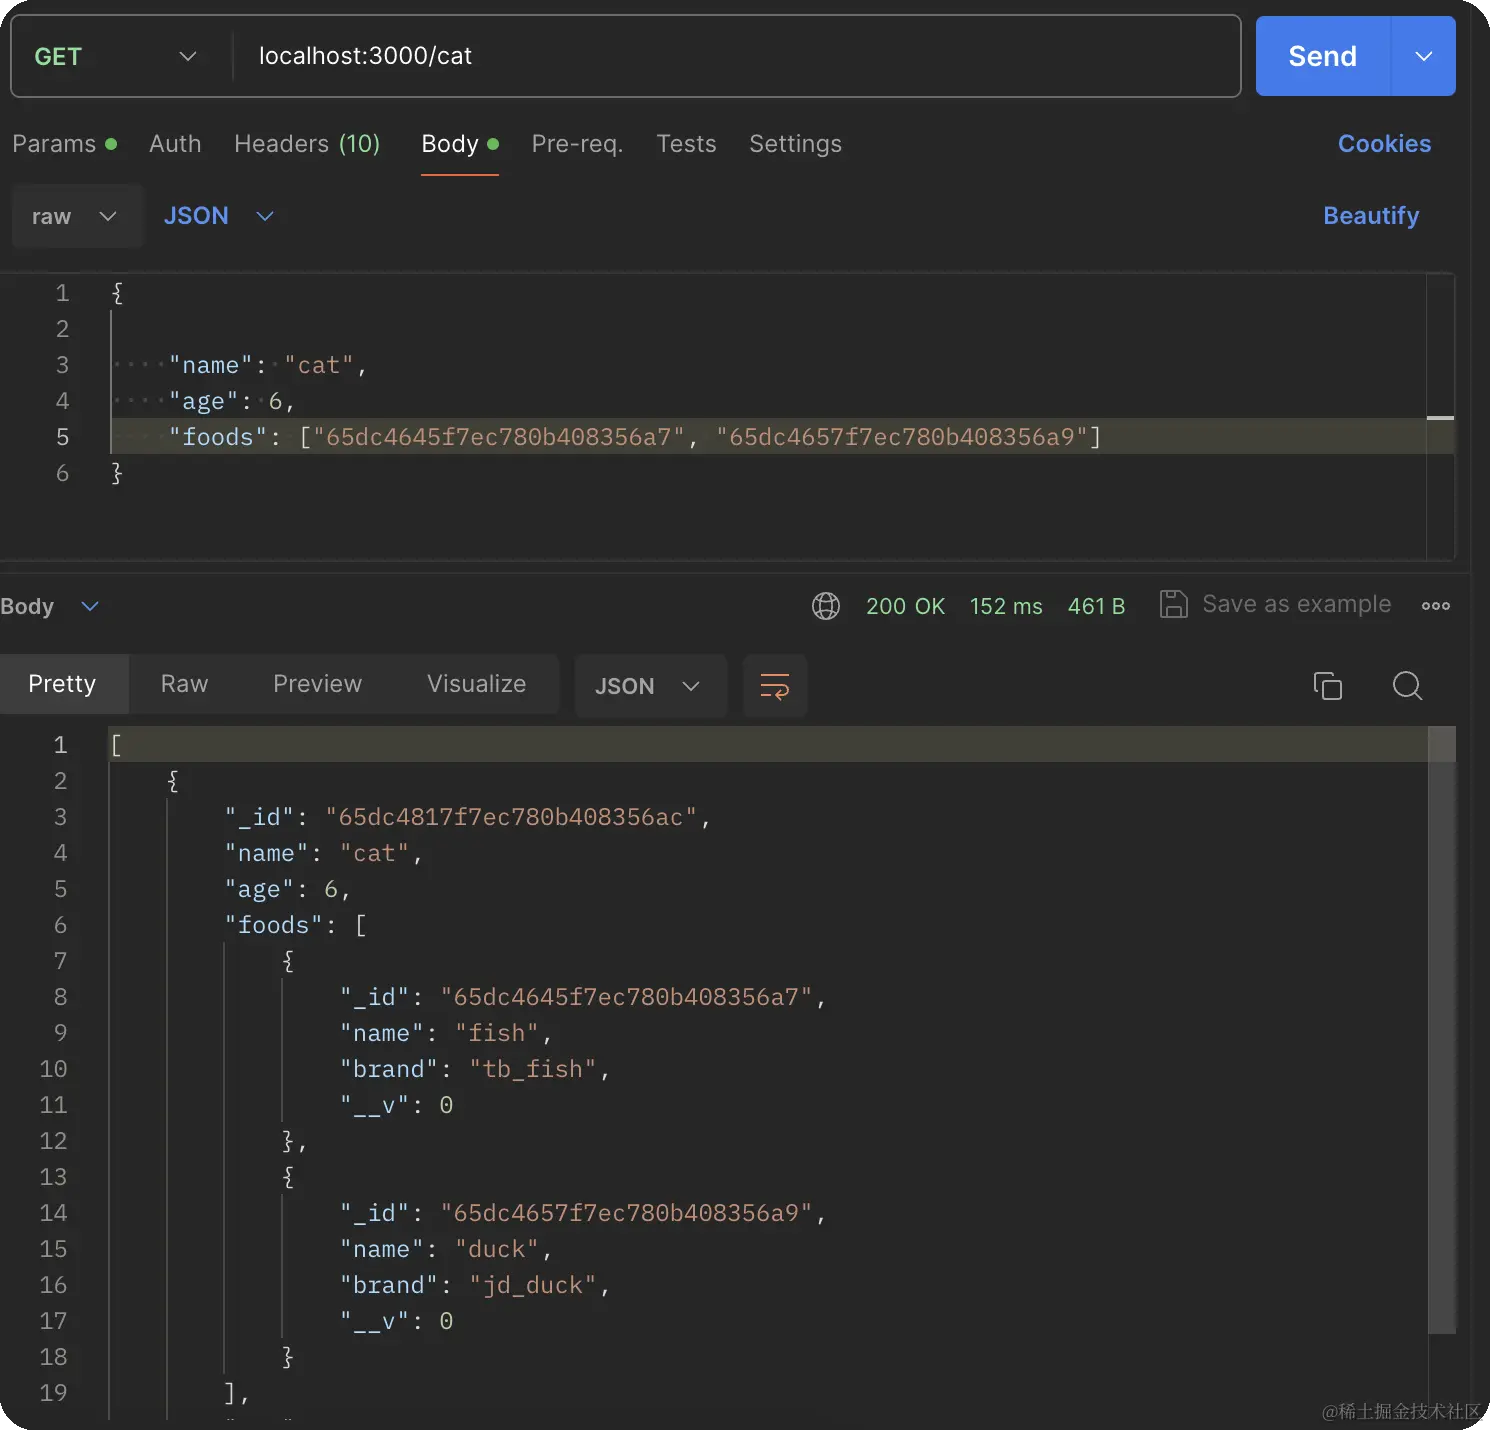Click the network globe icon by status
This screenshot has height=1430, width=1490.
[x=826, y=606]
